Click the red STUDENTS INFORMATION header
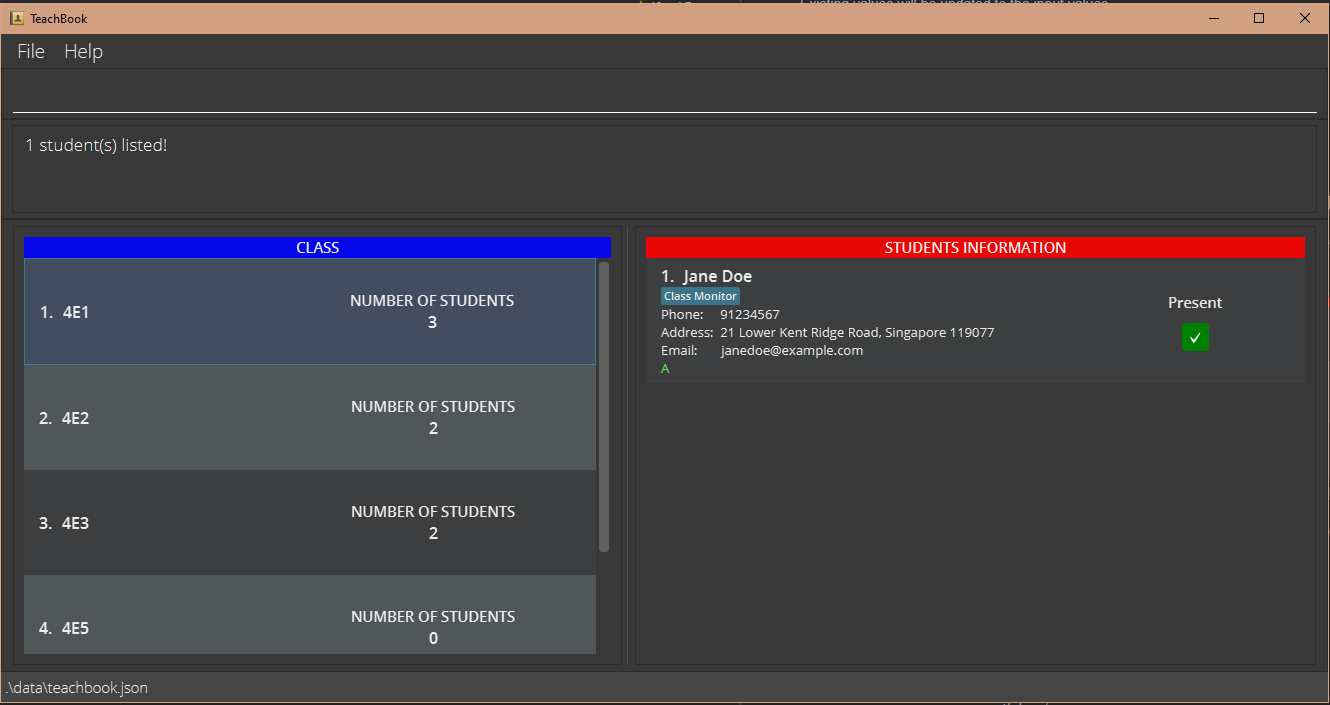Image resolution: width=1330 pixels, height=705 pixels. (x=975, y=248)
